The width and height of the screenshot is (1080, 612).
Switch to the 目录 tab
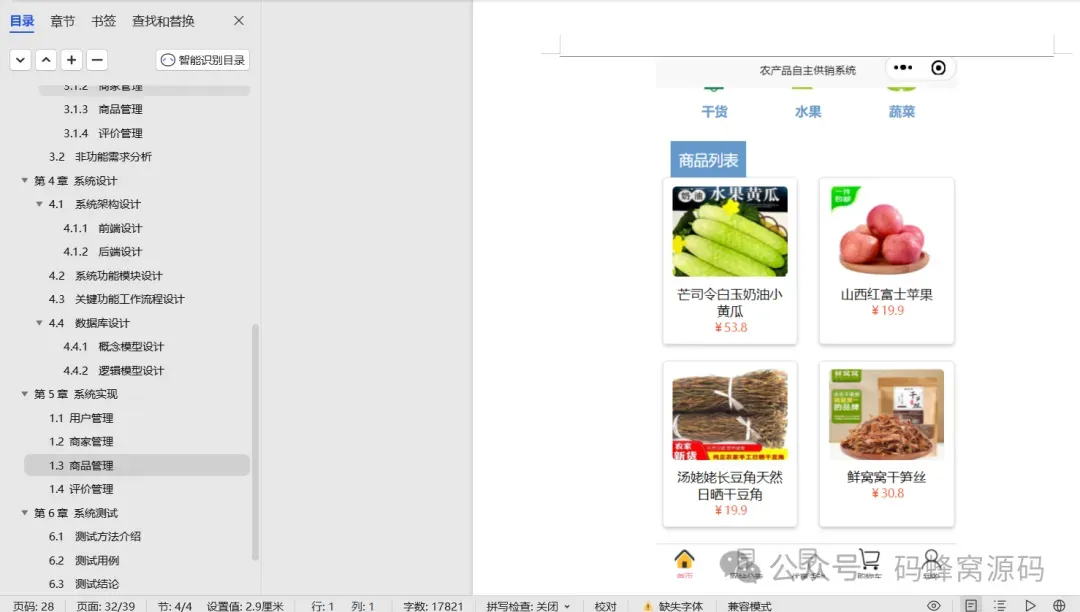tap(22, 21)
